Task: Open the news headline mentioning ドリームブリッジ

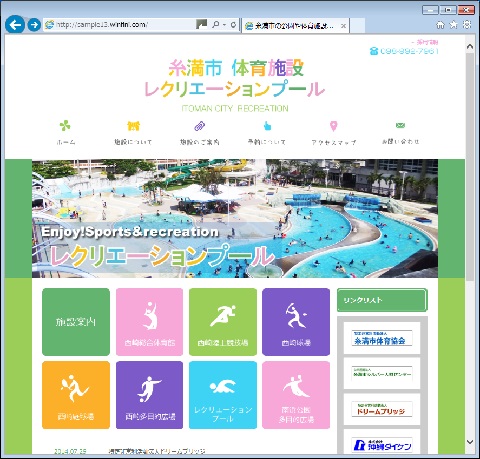Action: [x=157, y=451]
